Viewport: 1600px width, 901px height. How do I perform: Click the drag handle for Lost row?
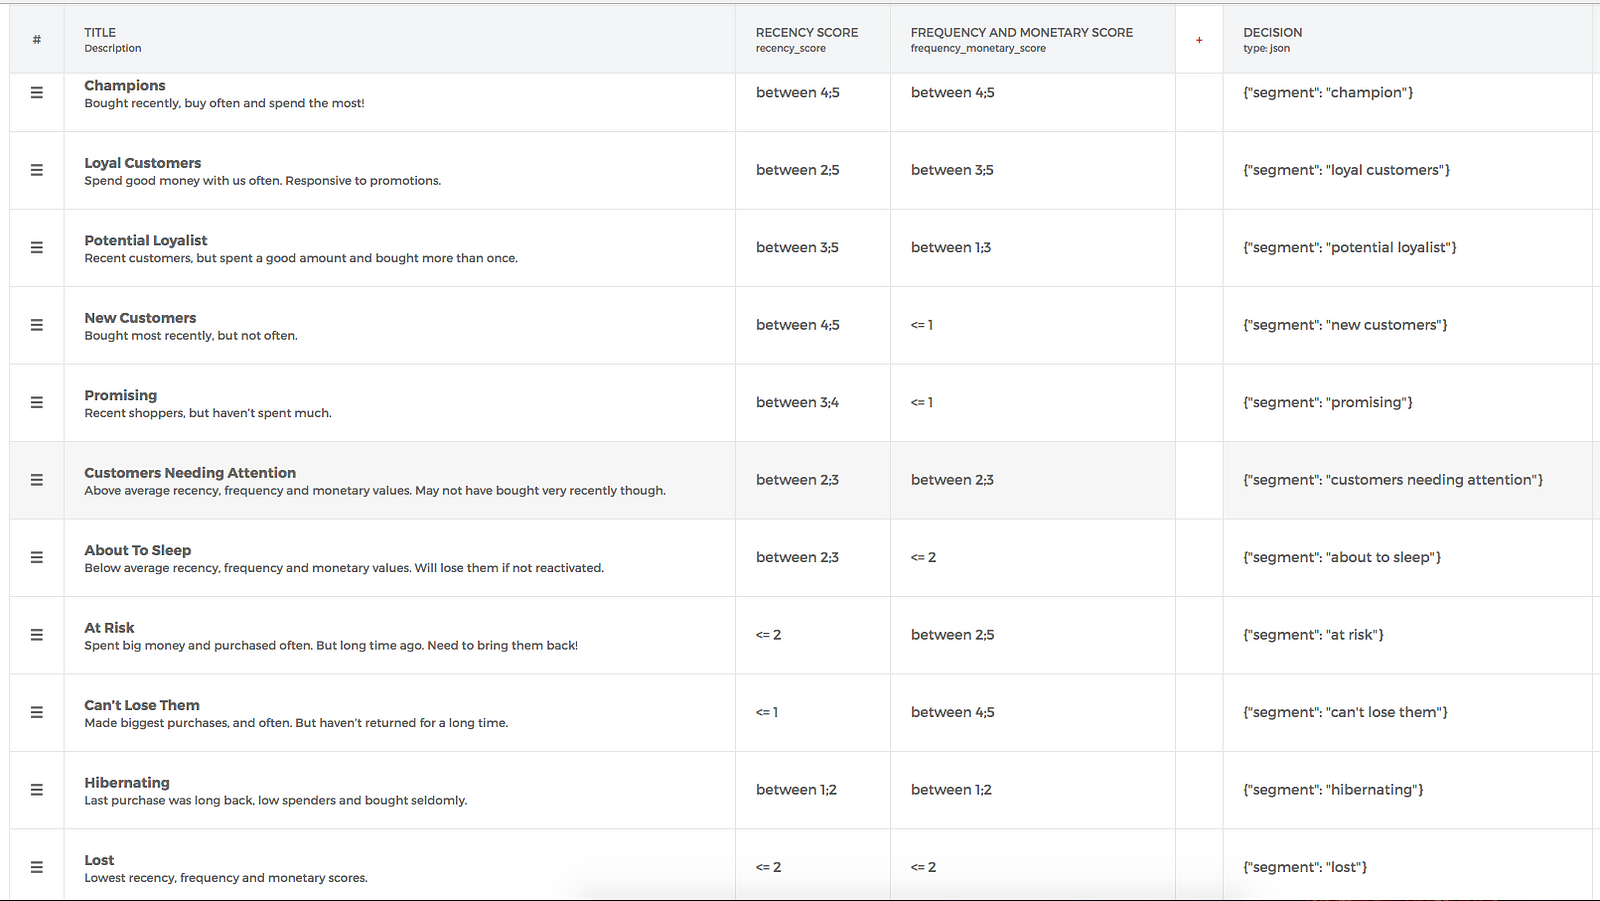pos(37,868)
